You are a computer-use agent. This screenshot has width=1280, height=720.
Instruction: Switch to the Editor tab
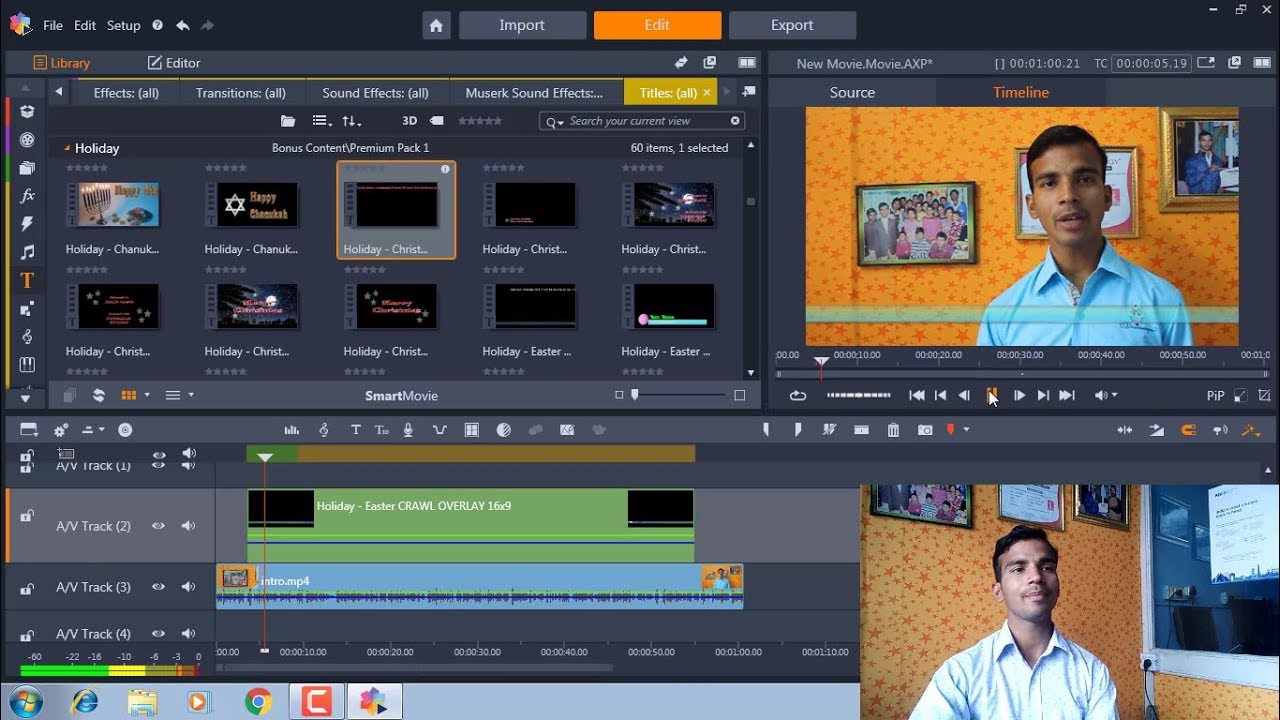[174, 63]
